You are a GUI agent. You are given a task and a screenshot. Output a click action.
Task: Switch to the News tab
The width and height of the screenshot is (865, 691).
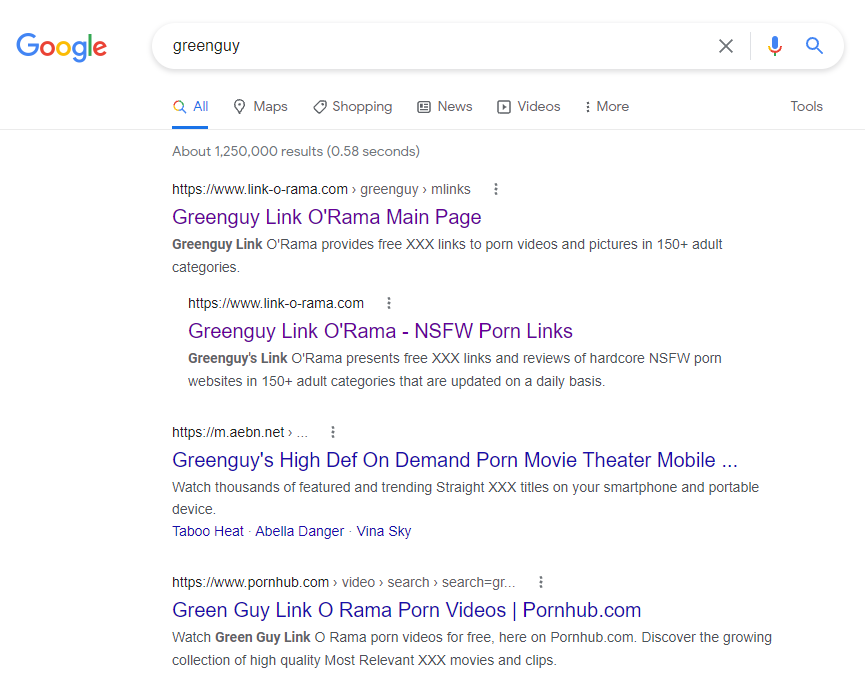point(444,106)
